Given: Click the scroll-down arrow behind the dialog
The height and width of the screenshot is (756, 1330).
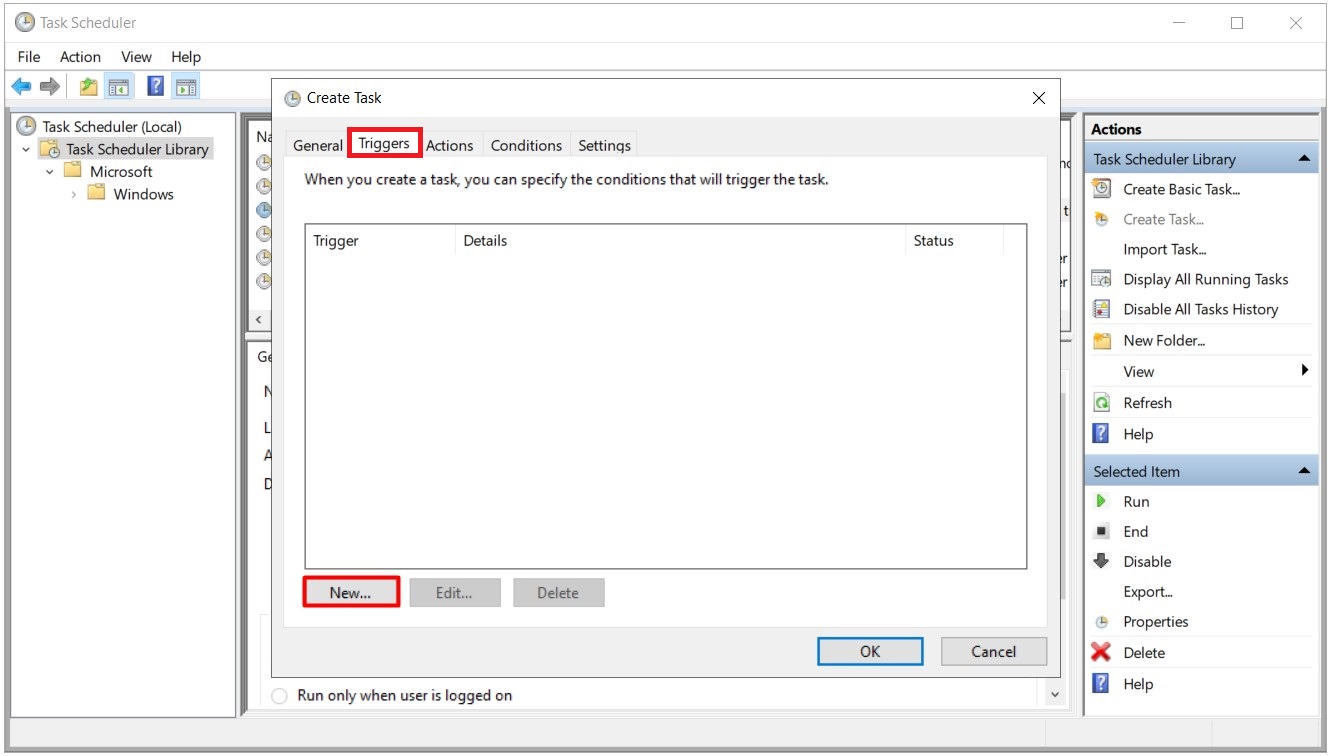Looking at the screenshot, I should pos(1054,694).
